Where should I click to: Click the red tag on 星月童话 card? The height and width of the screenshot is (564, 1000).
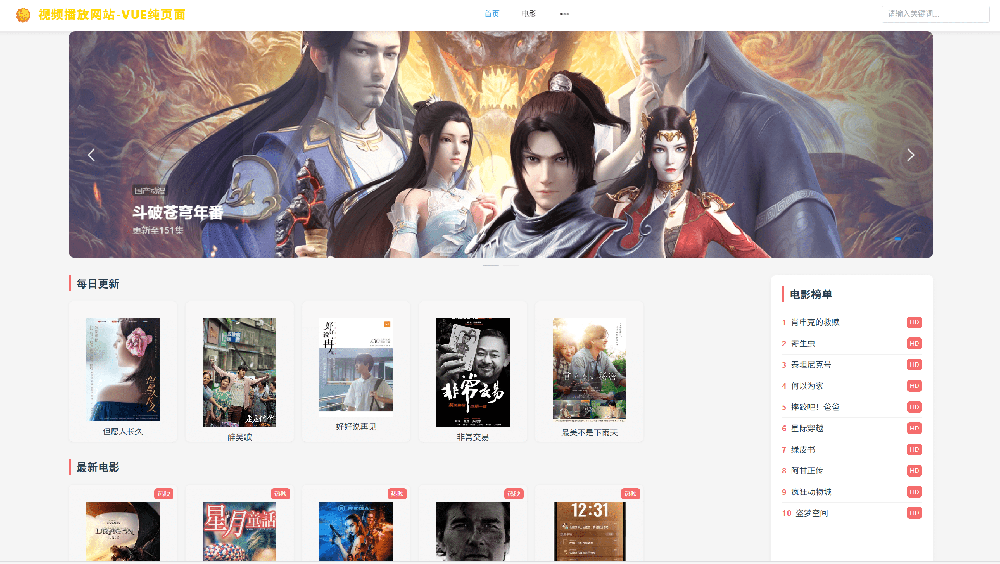click(281, 493)
